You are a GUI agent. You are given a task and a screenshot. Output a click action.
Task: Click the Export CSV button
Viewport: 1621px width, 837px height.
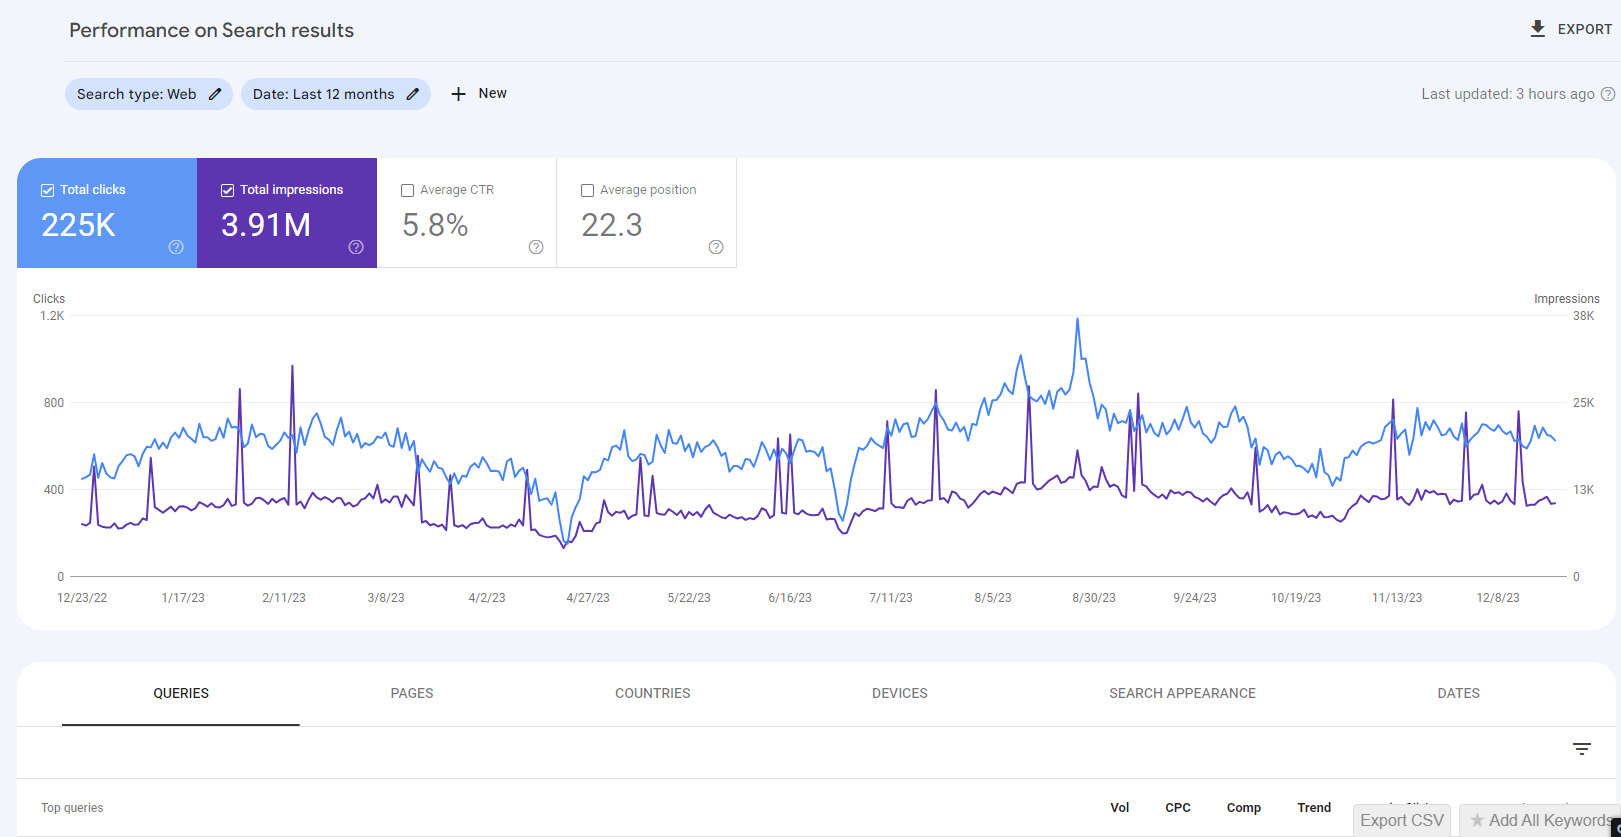point(1402,820)
